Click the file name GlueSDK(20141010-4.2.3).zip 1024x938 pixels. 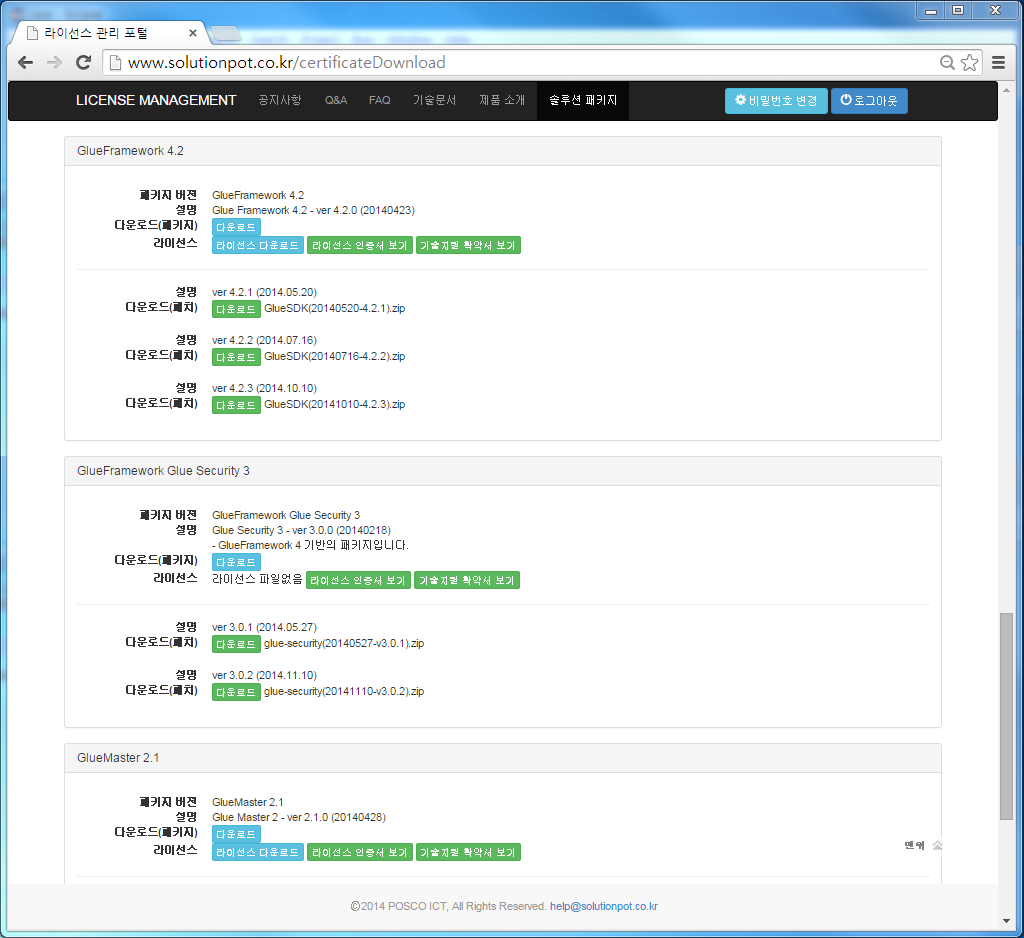pyautogui.click(x=334, y=404)
